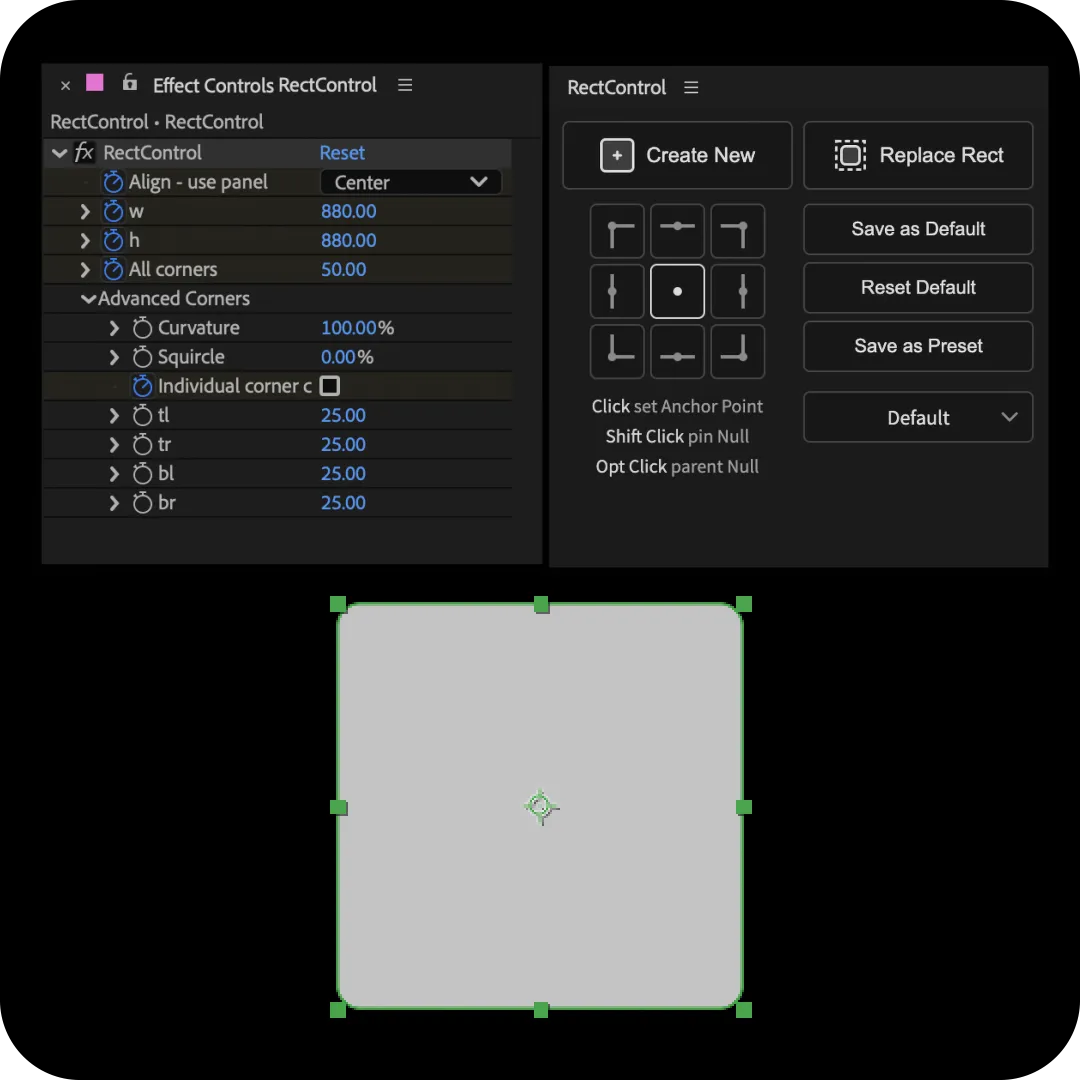Select the RectControl script panel tab
1080x1080 pixels.
click(x=616, y=87)
